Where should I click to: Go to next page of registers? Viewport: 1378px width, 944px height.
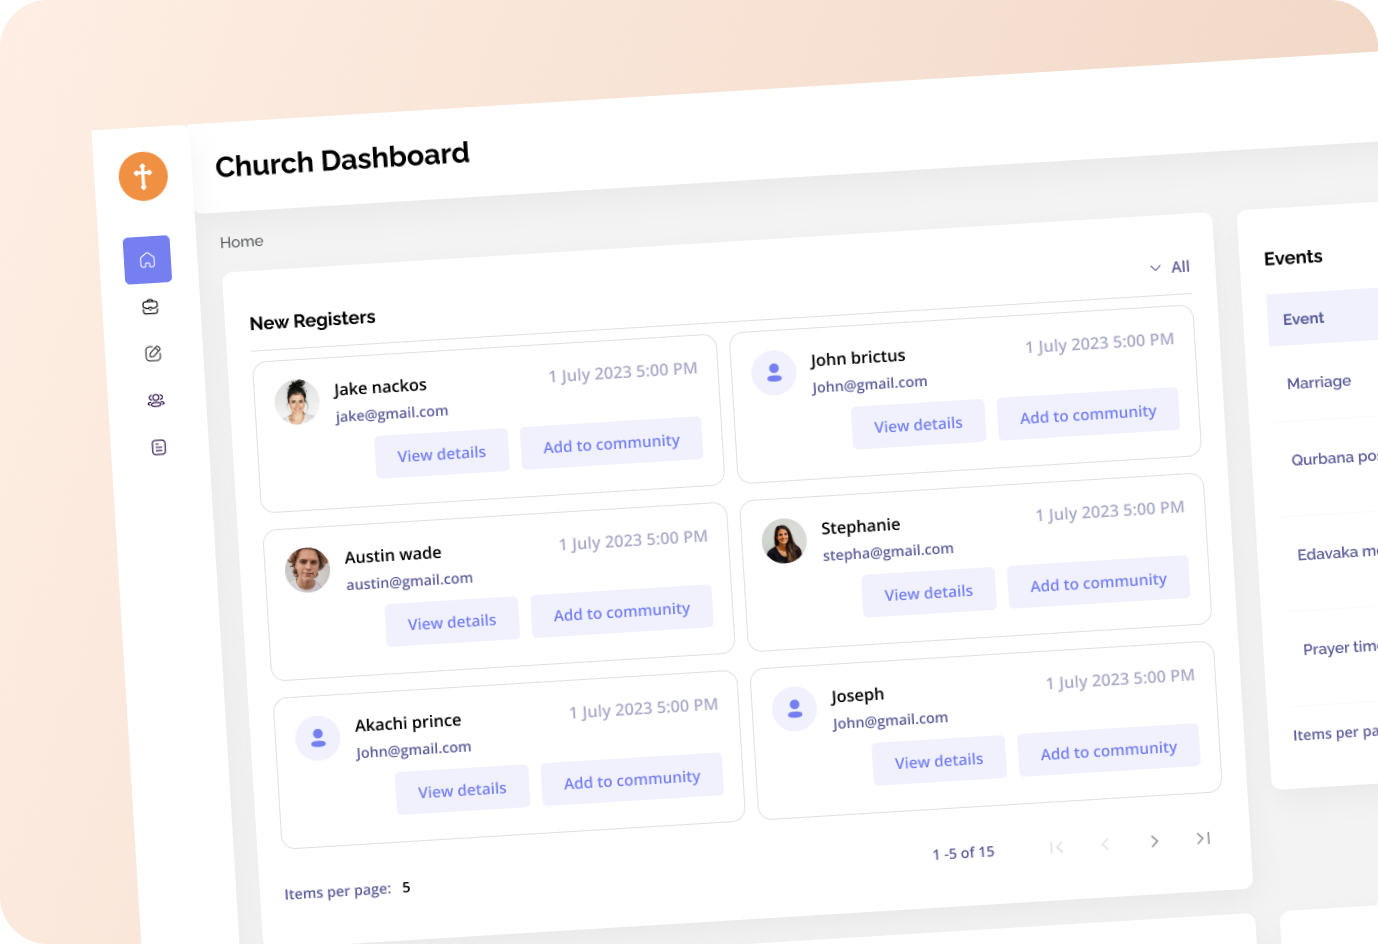[x=1154, y=841]
